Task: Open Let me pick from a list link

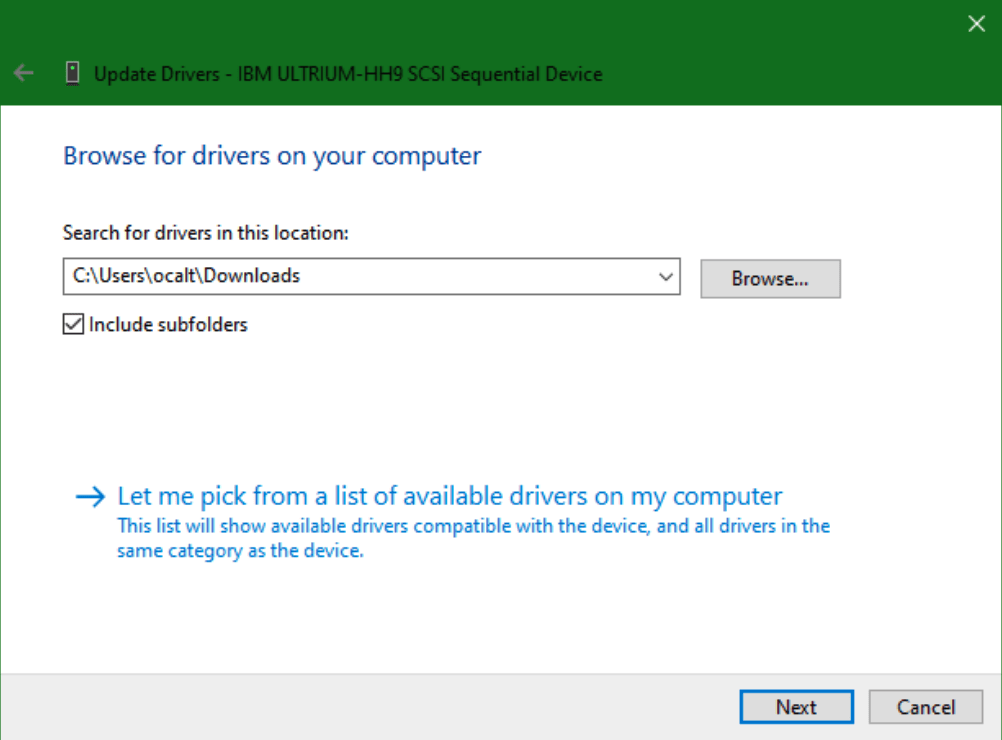Action: click(449, 496)
